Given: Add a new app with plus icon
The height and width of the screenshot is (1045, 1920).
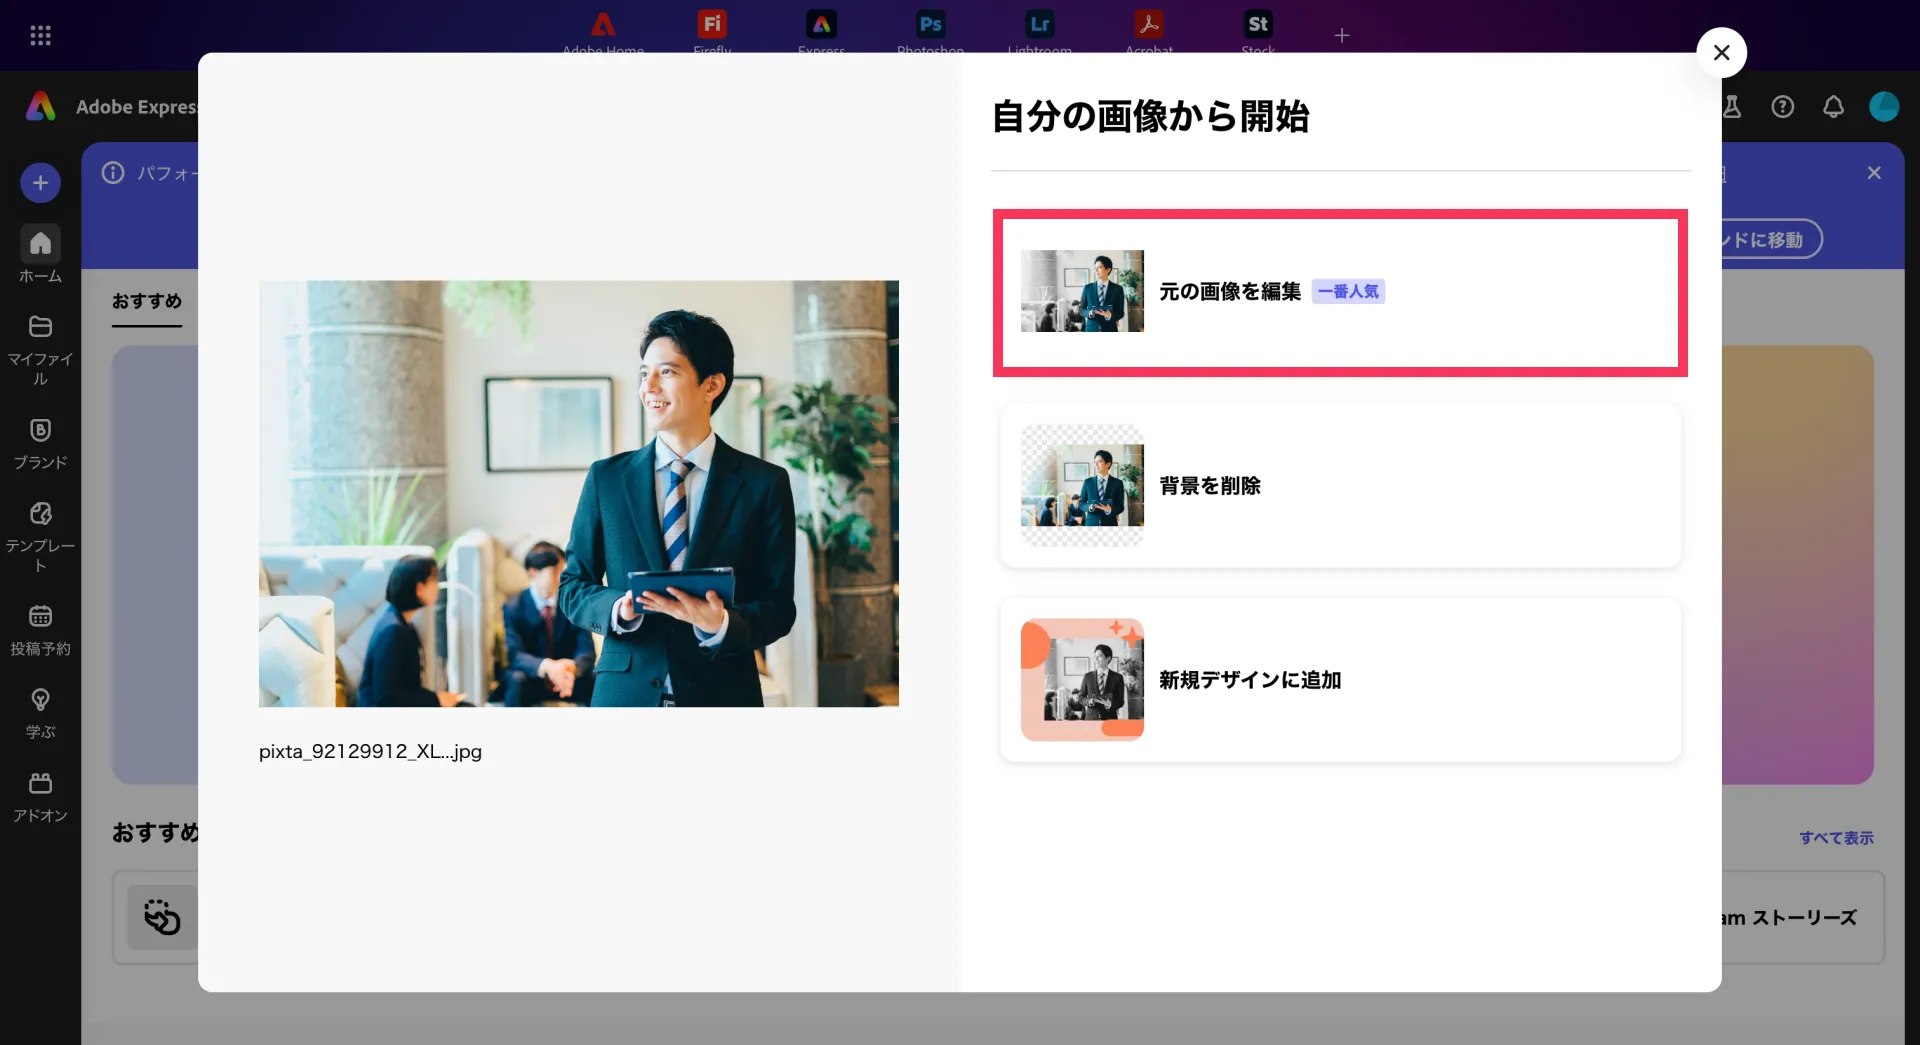Looking at the screenshot, I should [x=1342, y=36].
